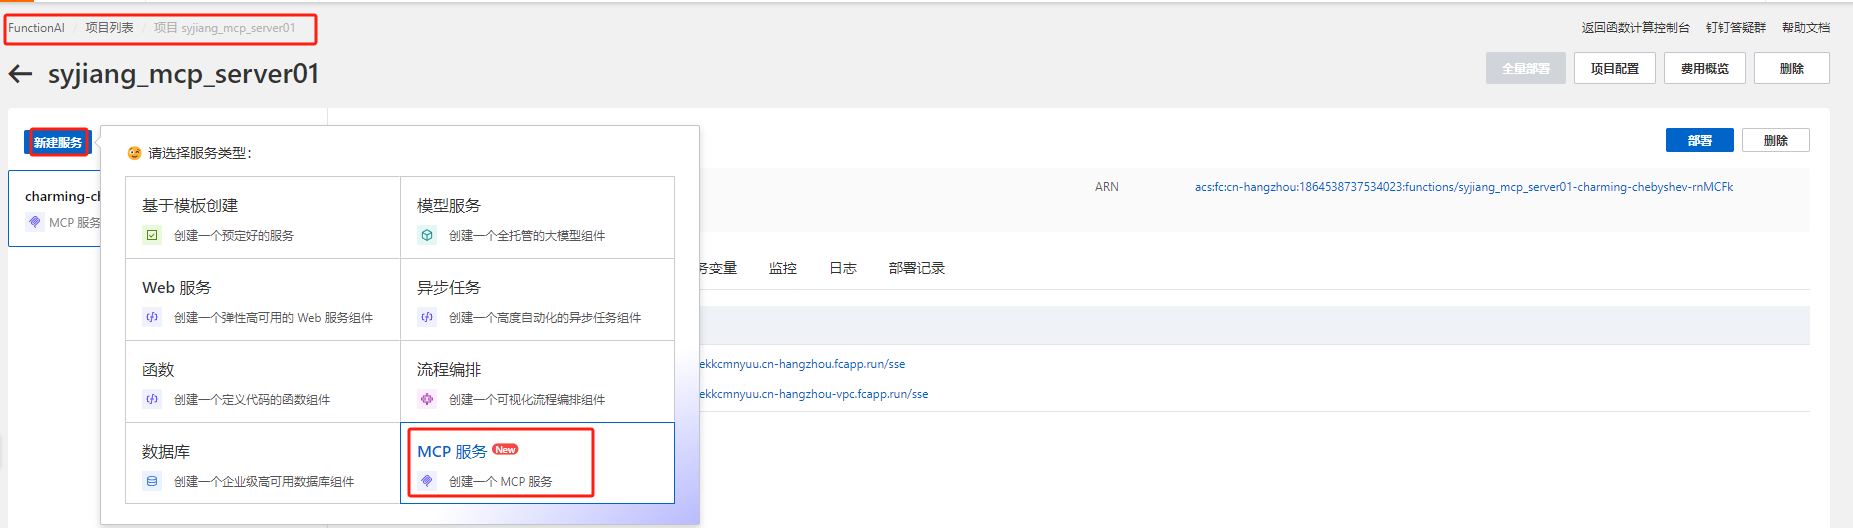Select the 请选择服务类型 heading text
The width and height of the screenshot is (1853, 528).
click(x=200, y=153)
